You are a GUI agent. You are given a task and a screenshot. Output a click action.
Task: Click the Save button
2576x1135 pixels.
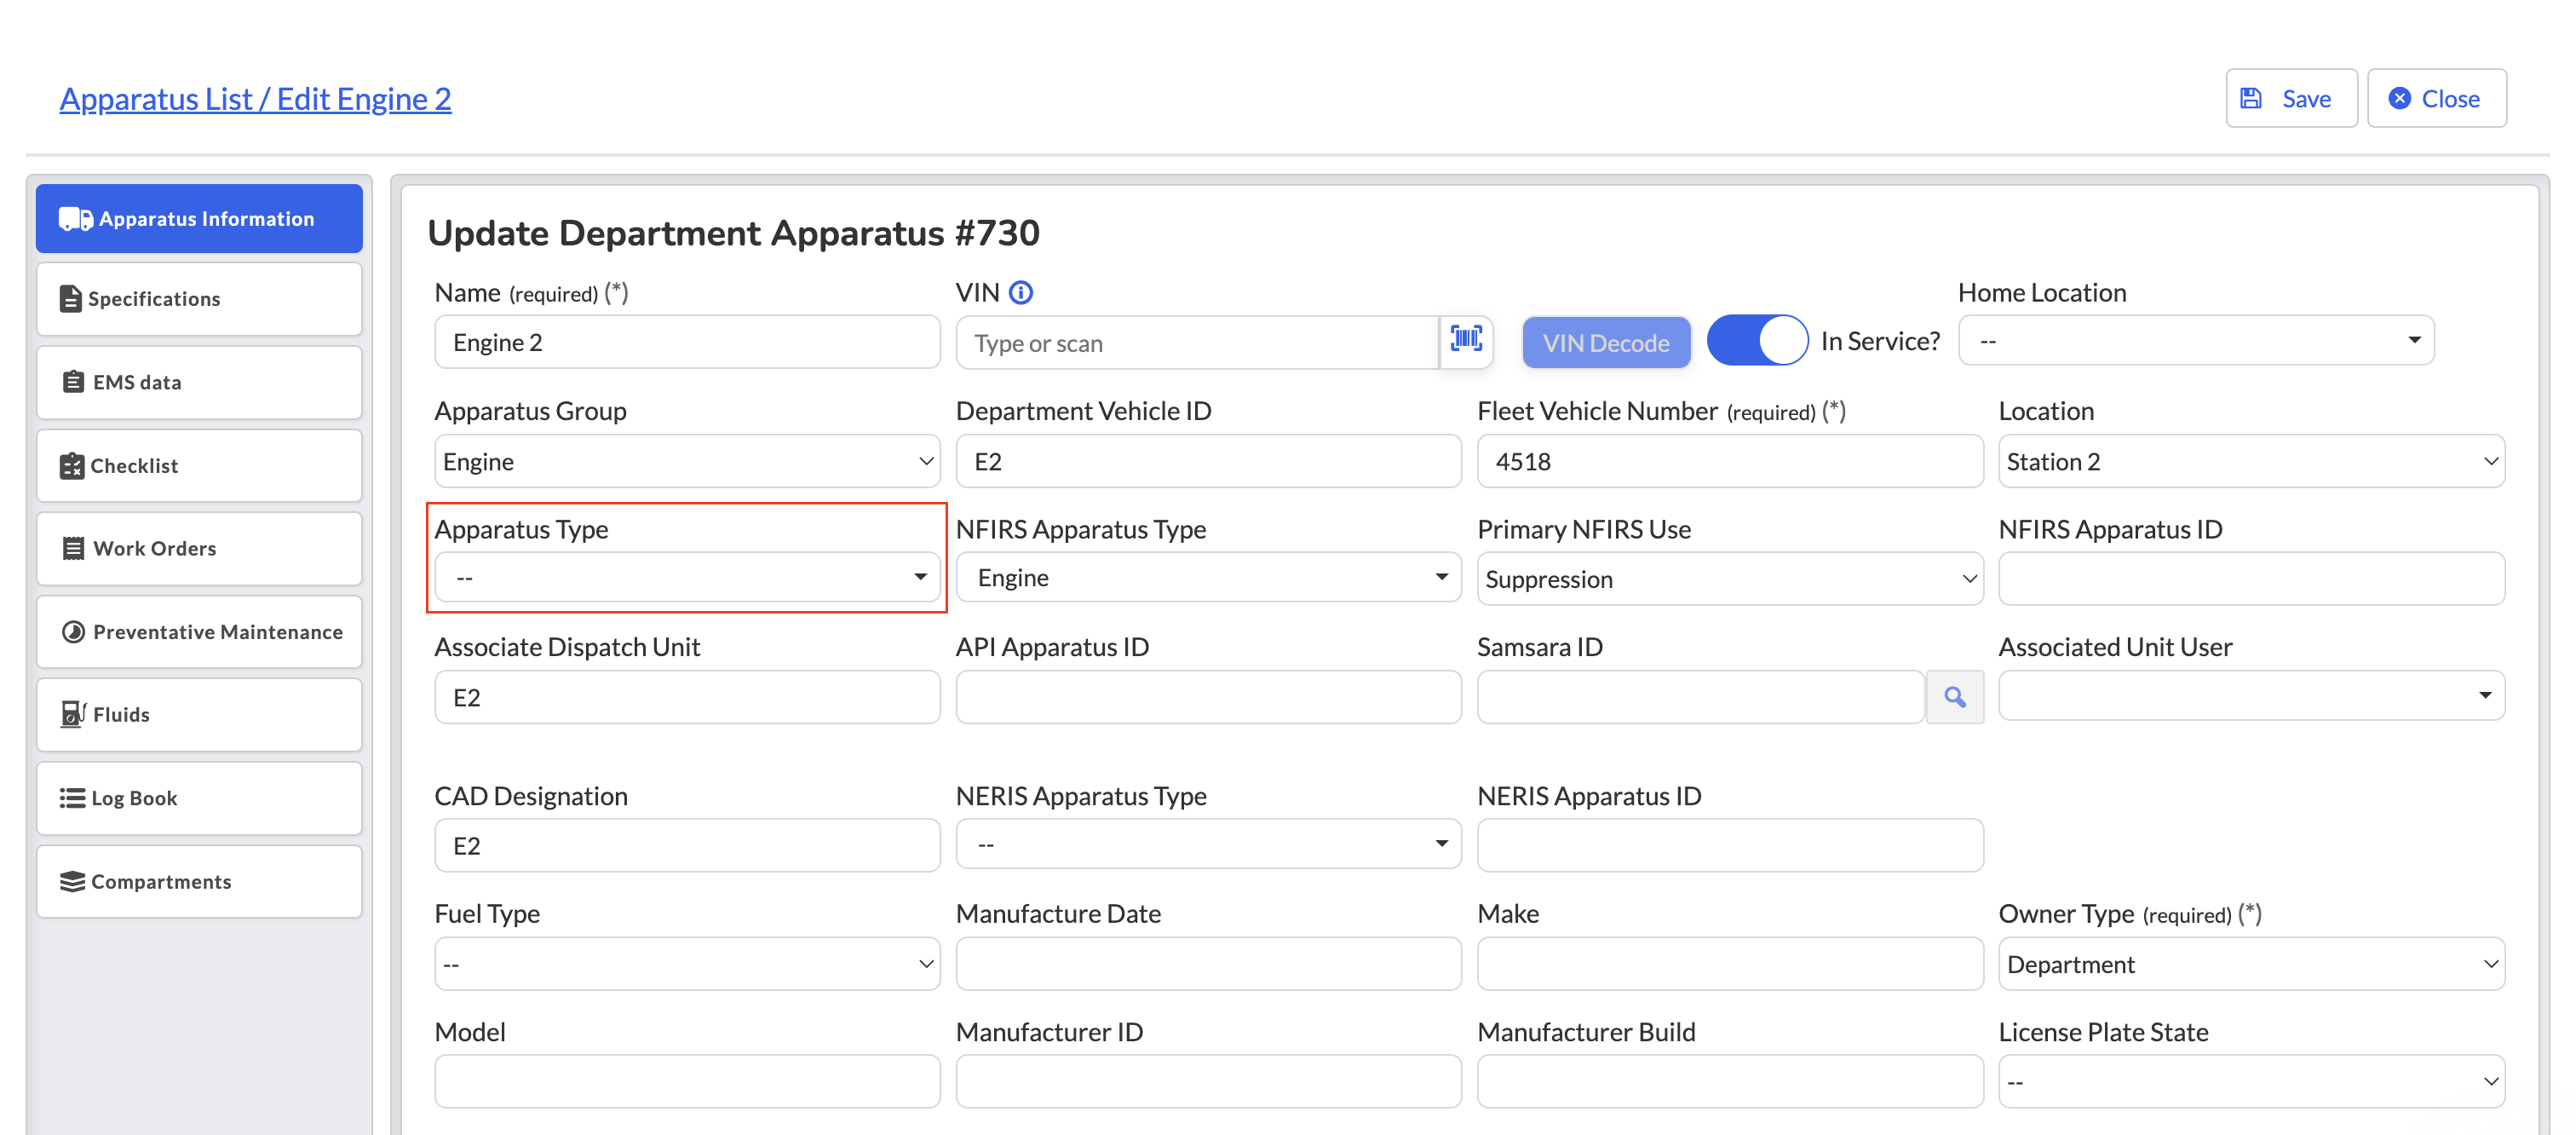2291,98
